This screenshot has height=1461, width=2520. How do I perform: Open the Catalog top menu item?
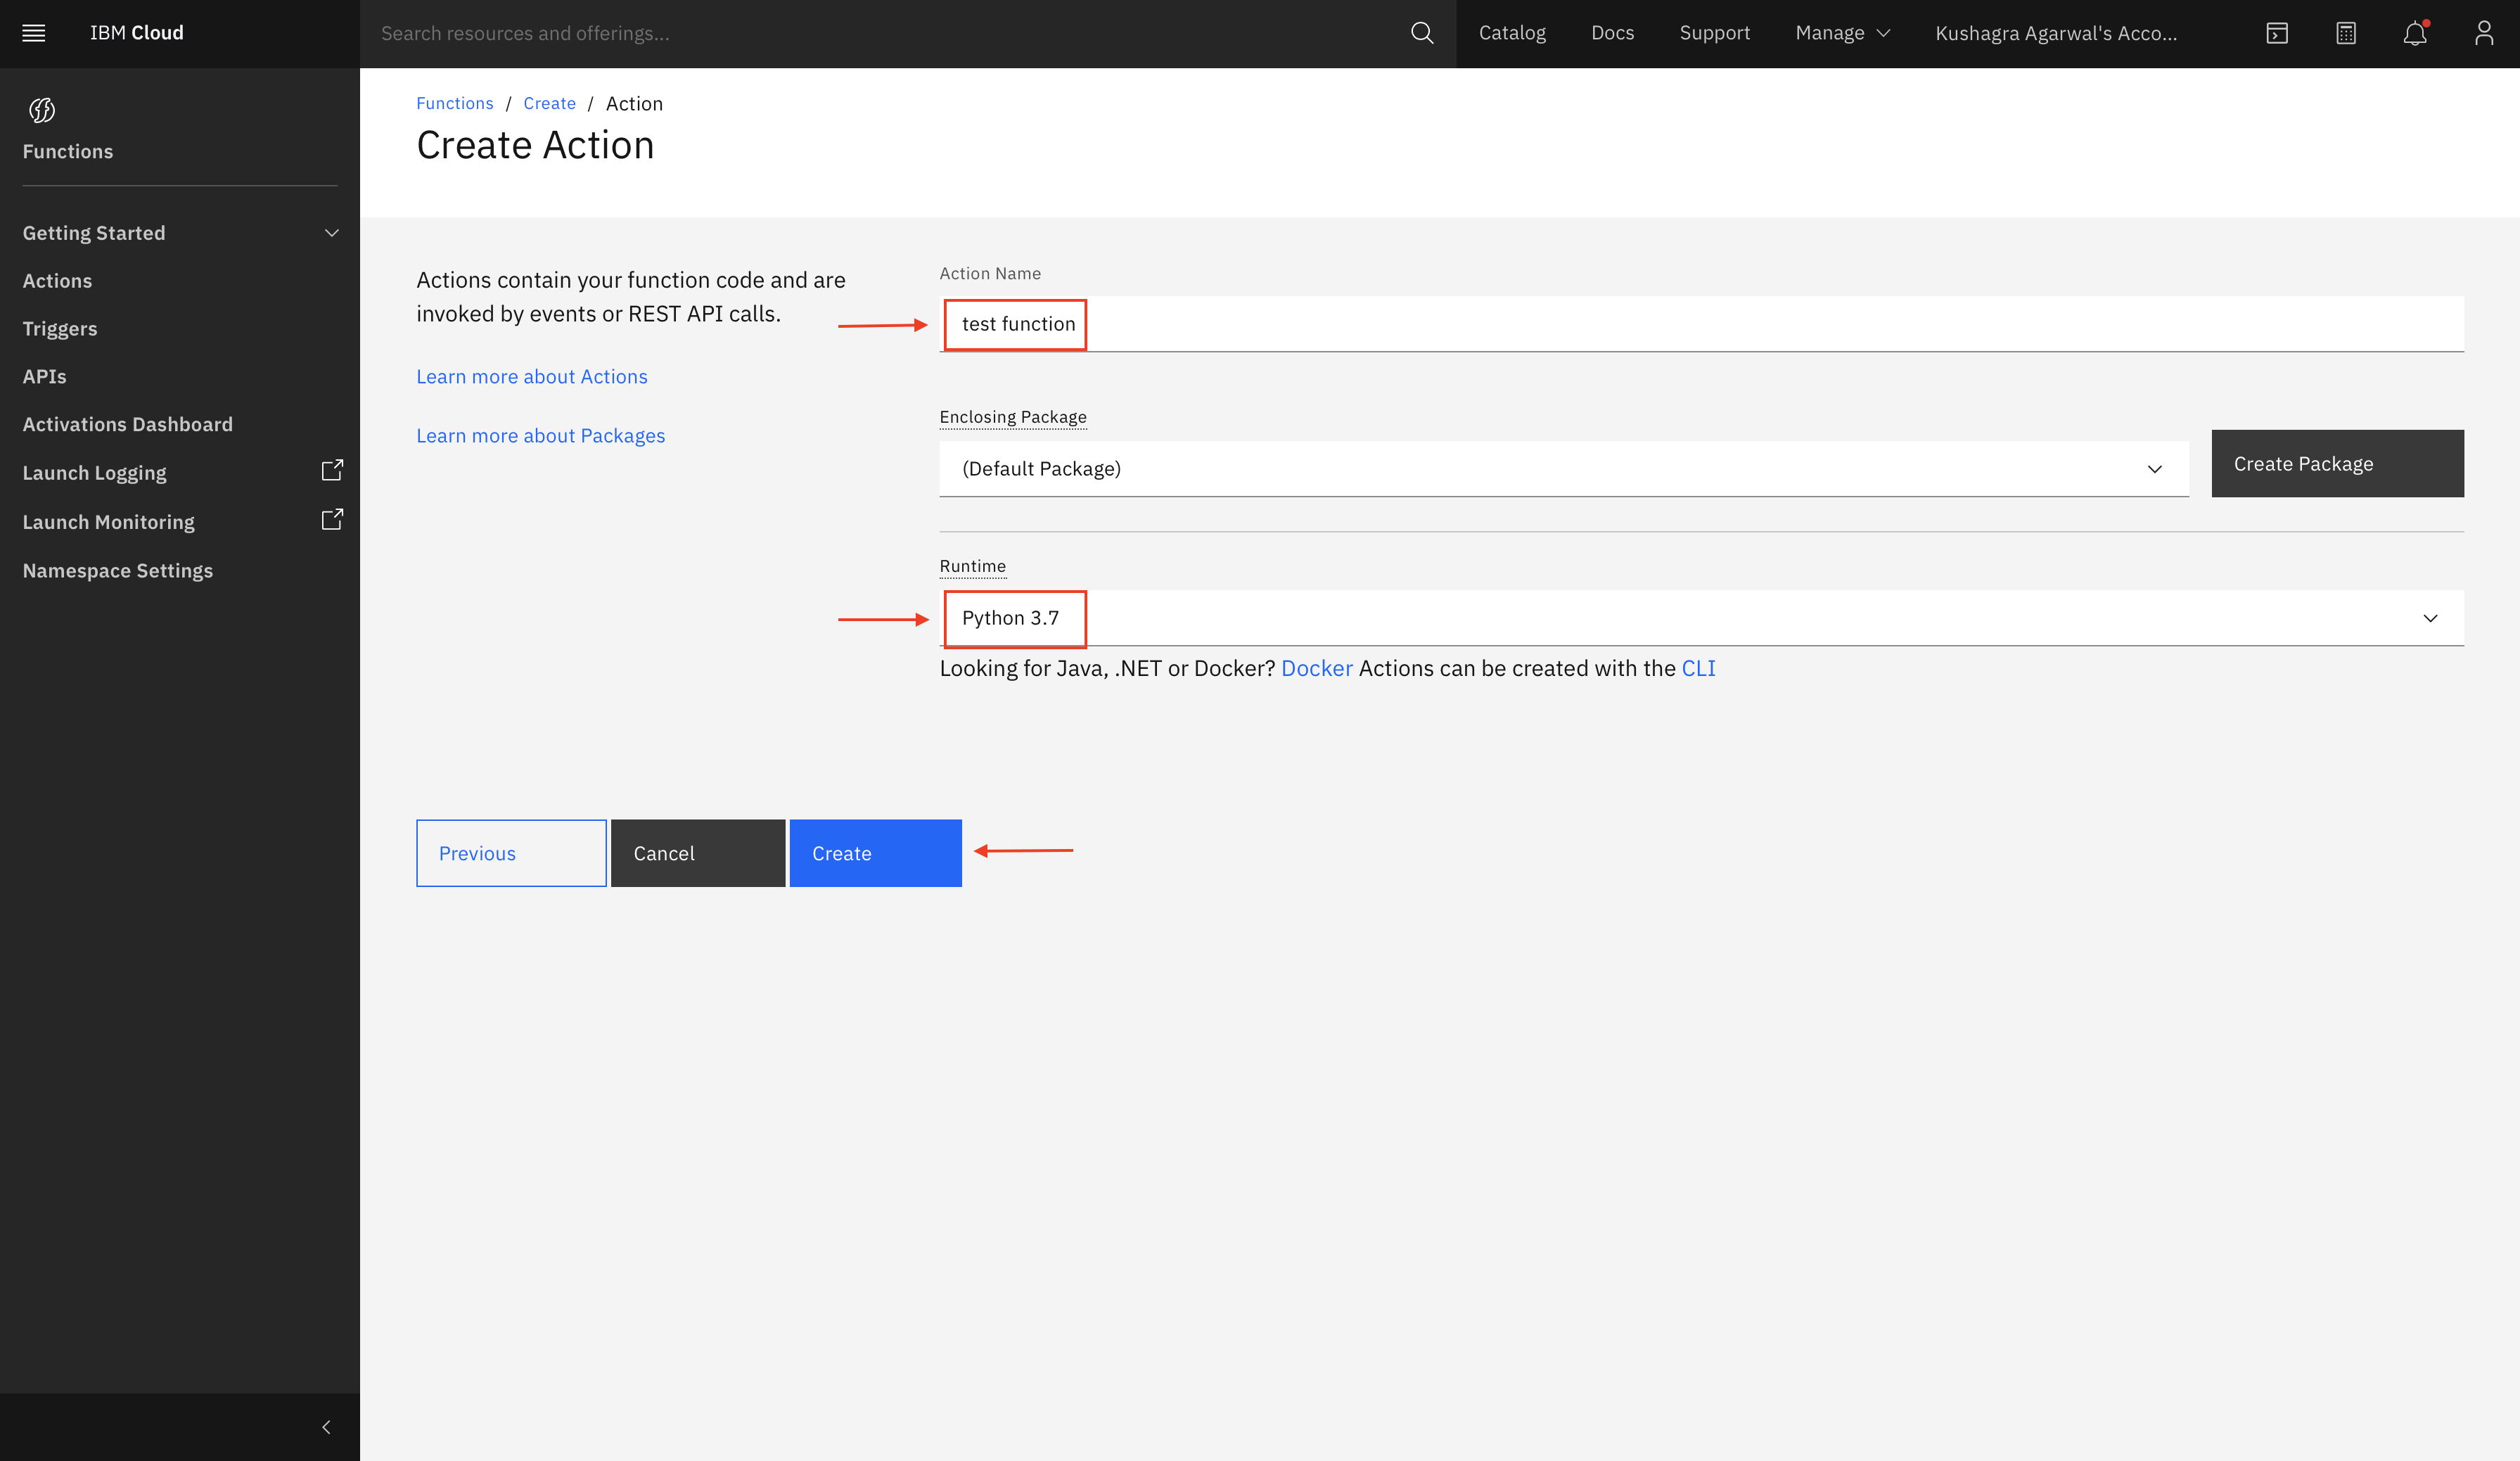tap(1512, 33)
